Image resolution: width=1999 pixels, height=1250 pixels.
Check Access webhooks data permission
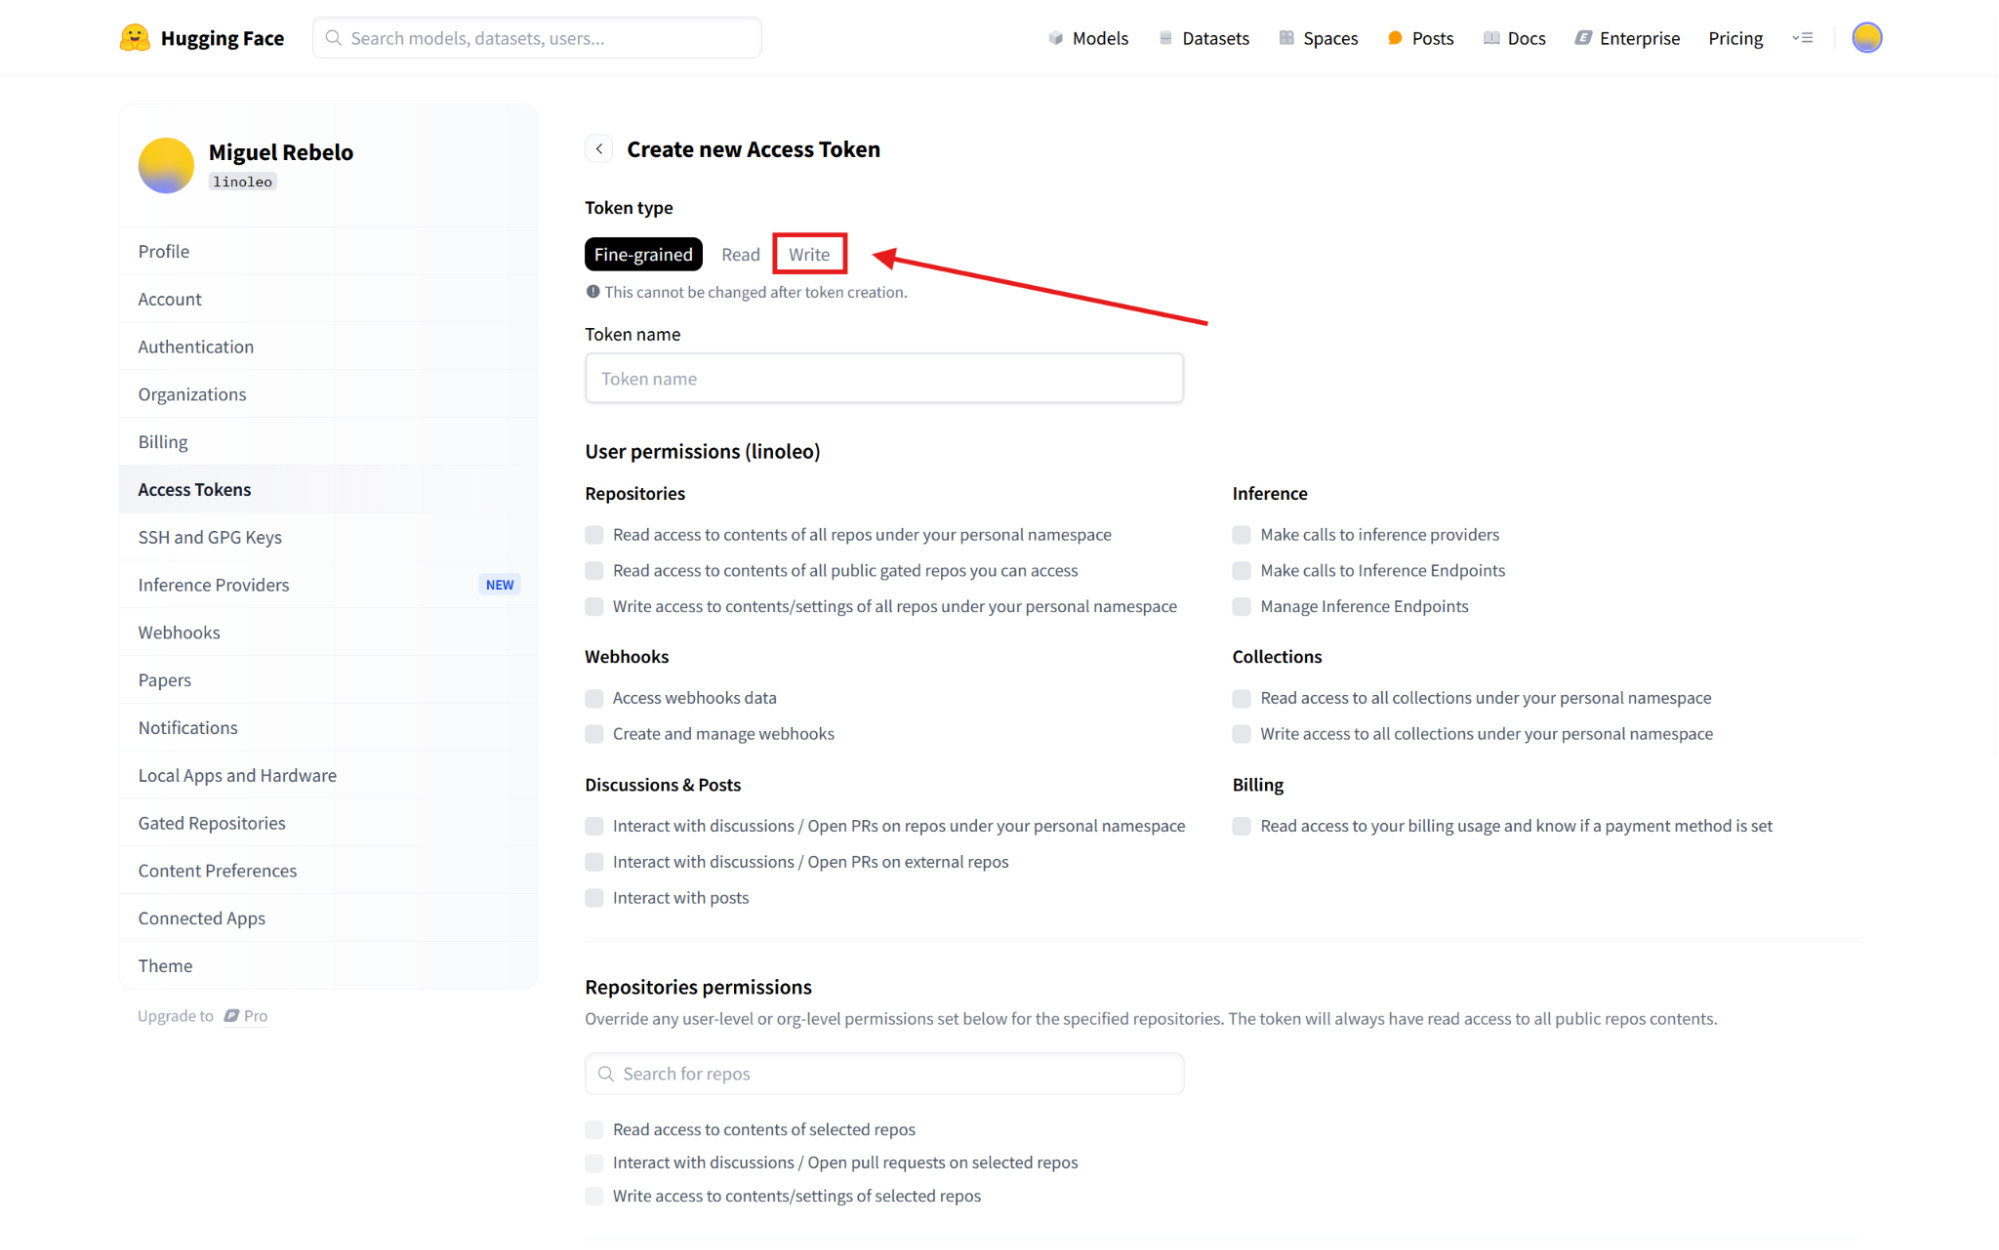coord(594,698)
